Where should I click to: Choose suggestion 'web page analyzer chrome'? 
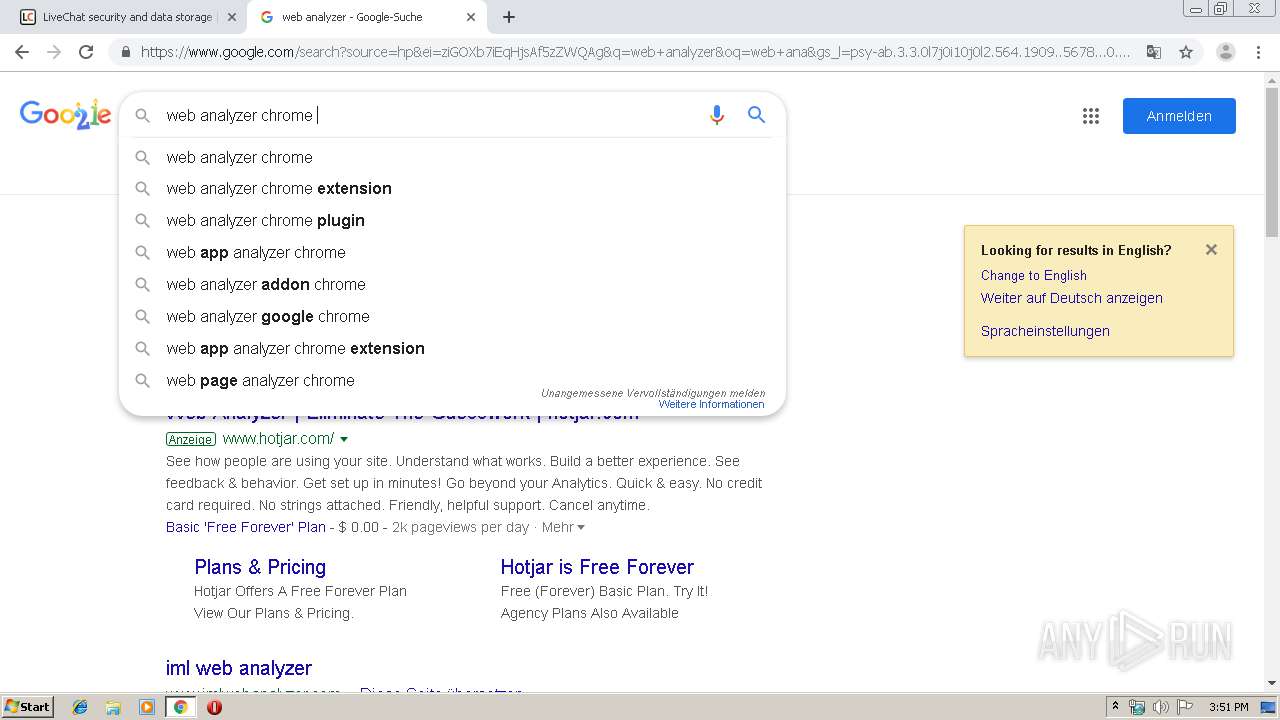pos(452,380)
